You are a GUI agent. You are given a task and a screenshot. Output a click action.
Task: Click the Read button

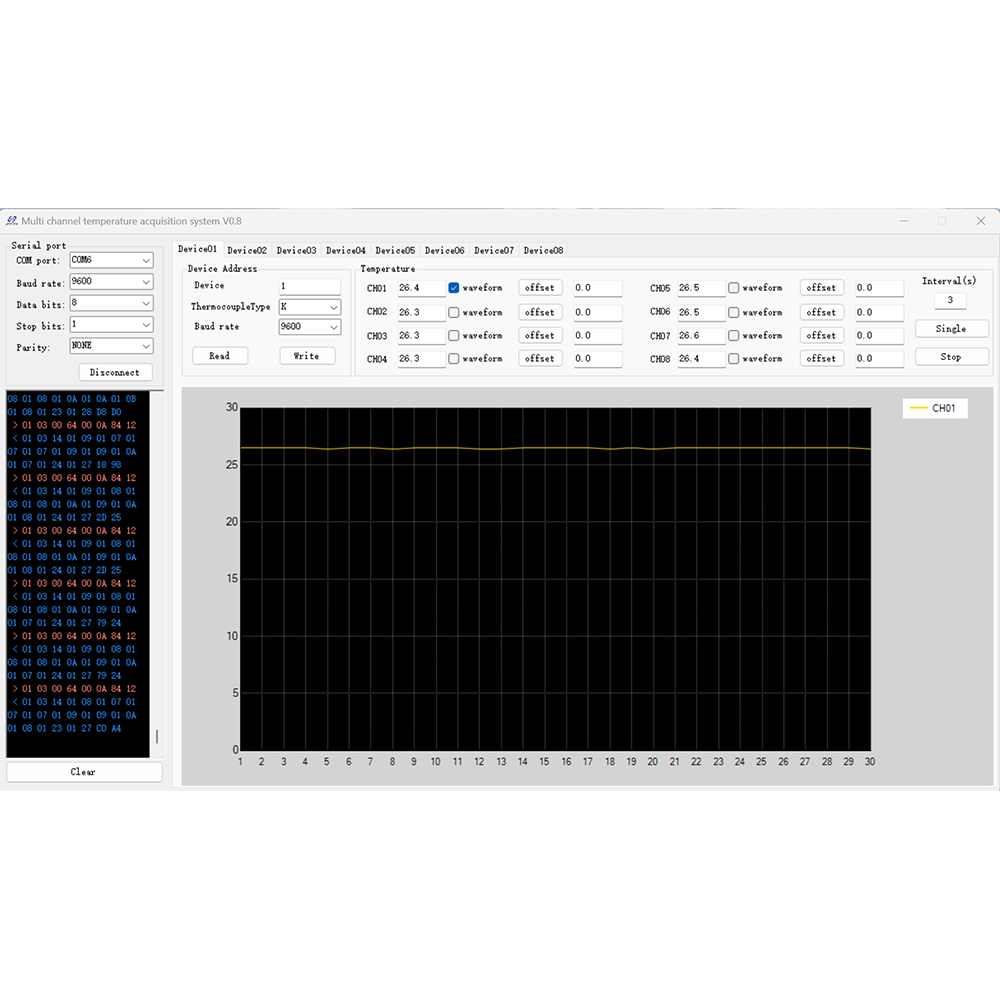pos(220,356)
